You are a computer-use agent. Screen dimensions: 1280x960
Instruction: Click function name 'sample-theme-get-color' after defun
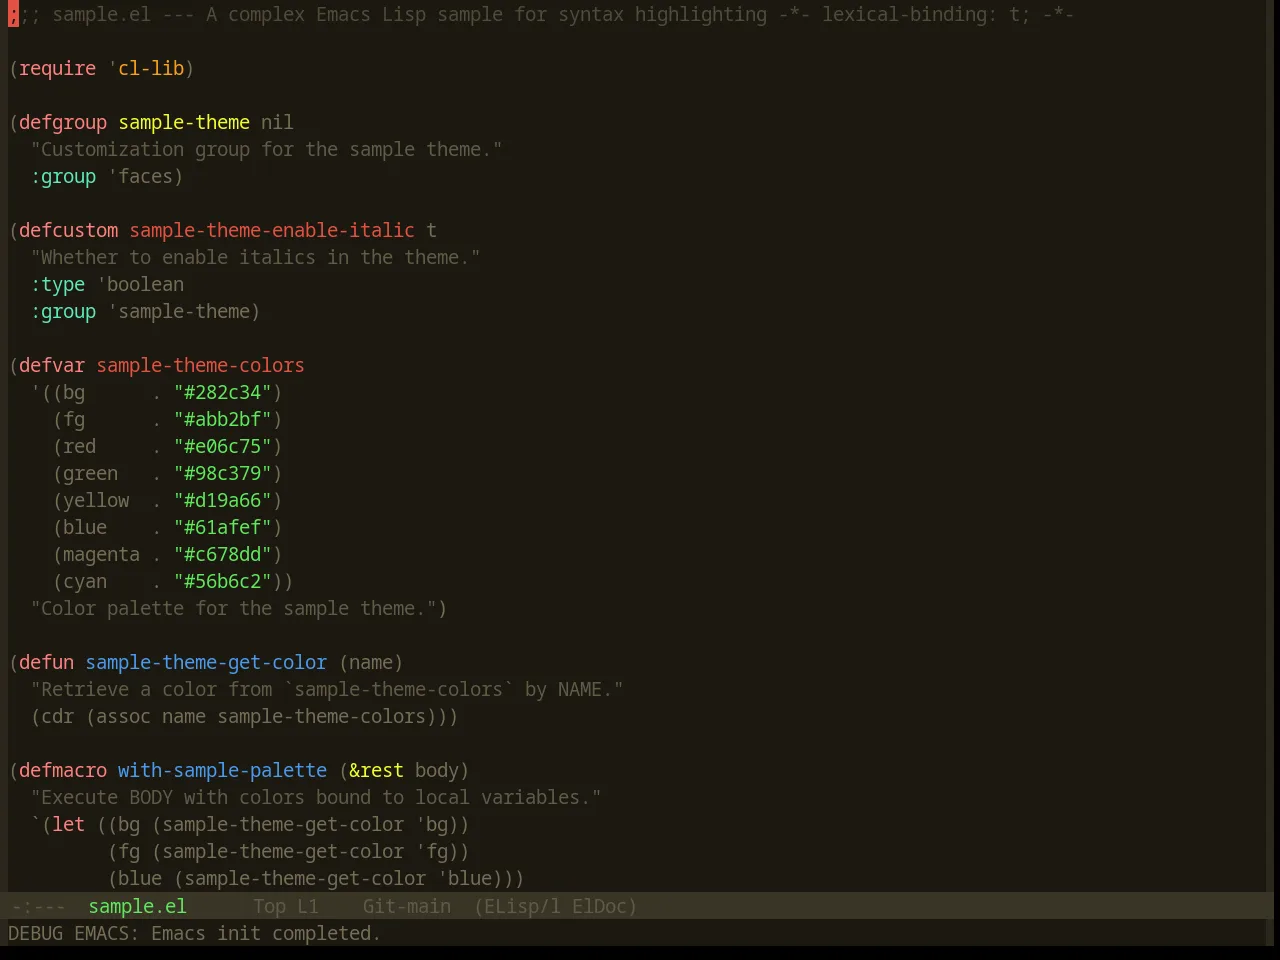206,662
